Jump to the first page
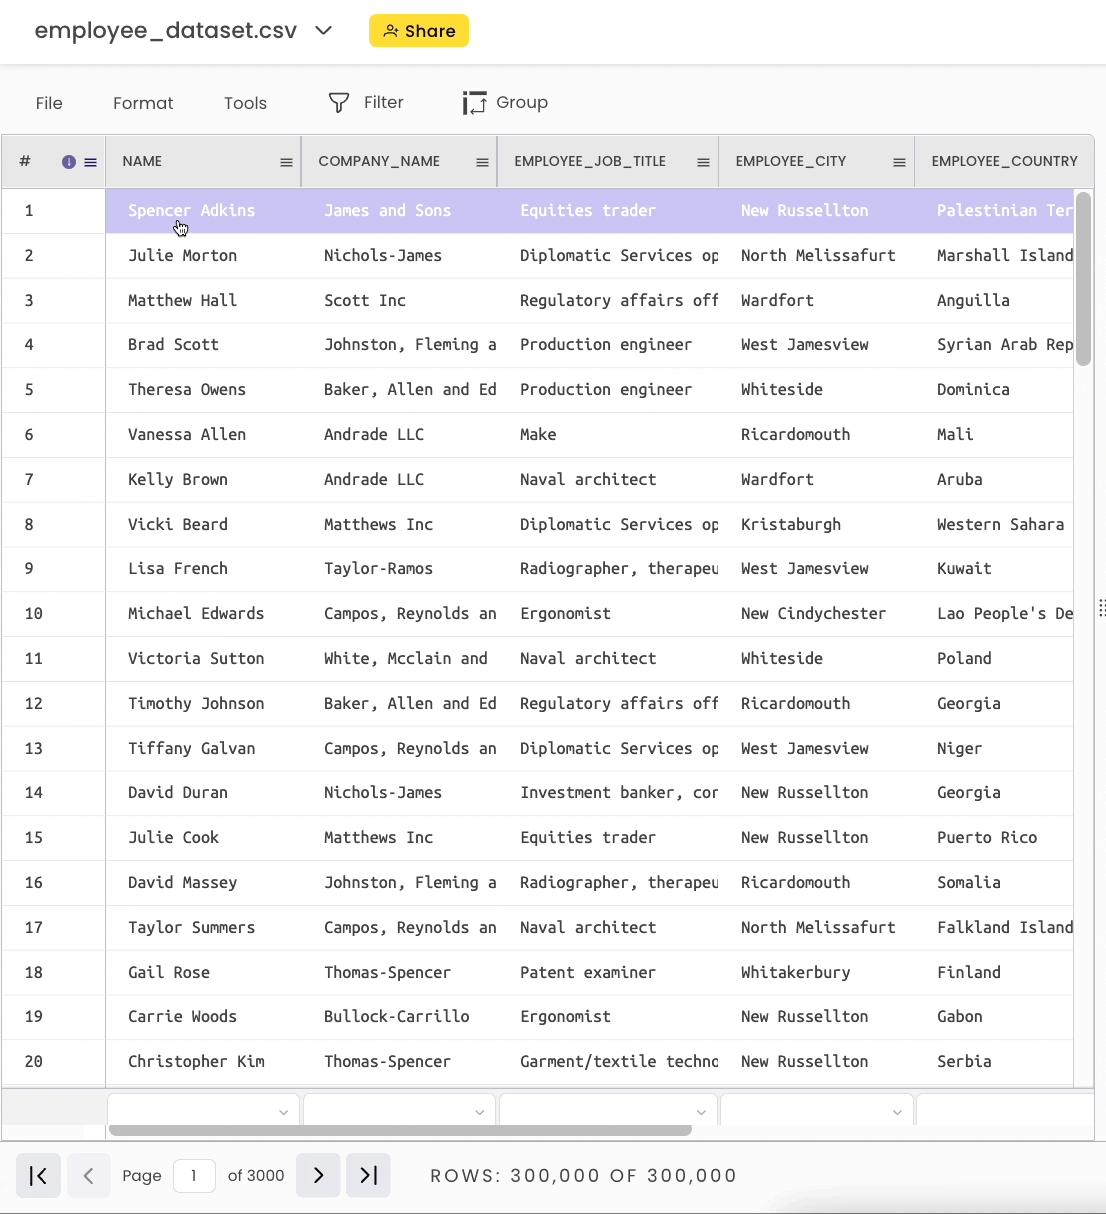This screenshot has height=1214, width=1106. pyautogui.click(x=38, y=1175)
